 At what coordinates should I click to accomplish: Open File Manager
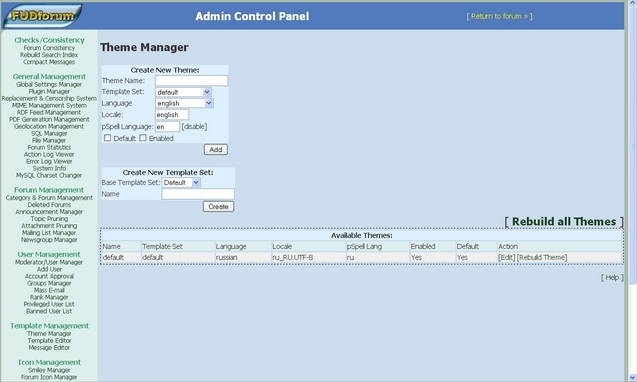point(49,140)
